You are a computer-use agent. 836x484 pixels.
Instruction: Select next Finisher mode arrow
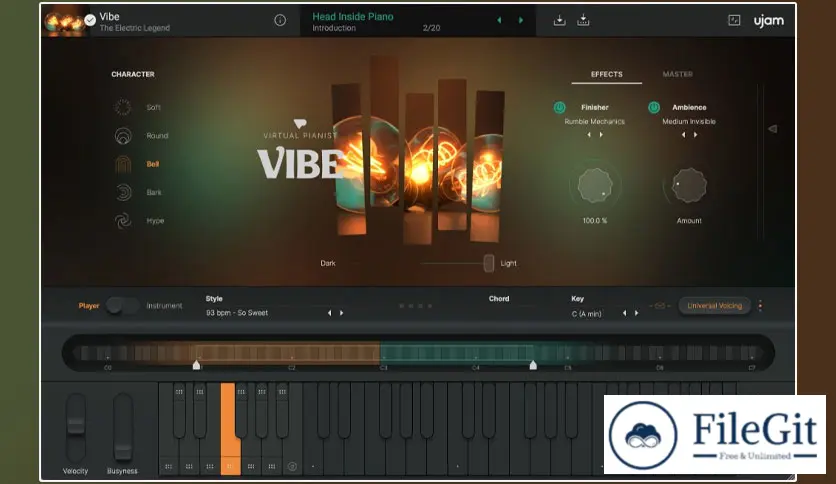coord(601,135)
